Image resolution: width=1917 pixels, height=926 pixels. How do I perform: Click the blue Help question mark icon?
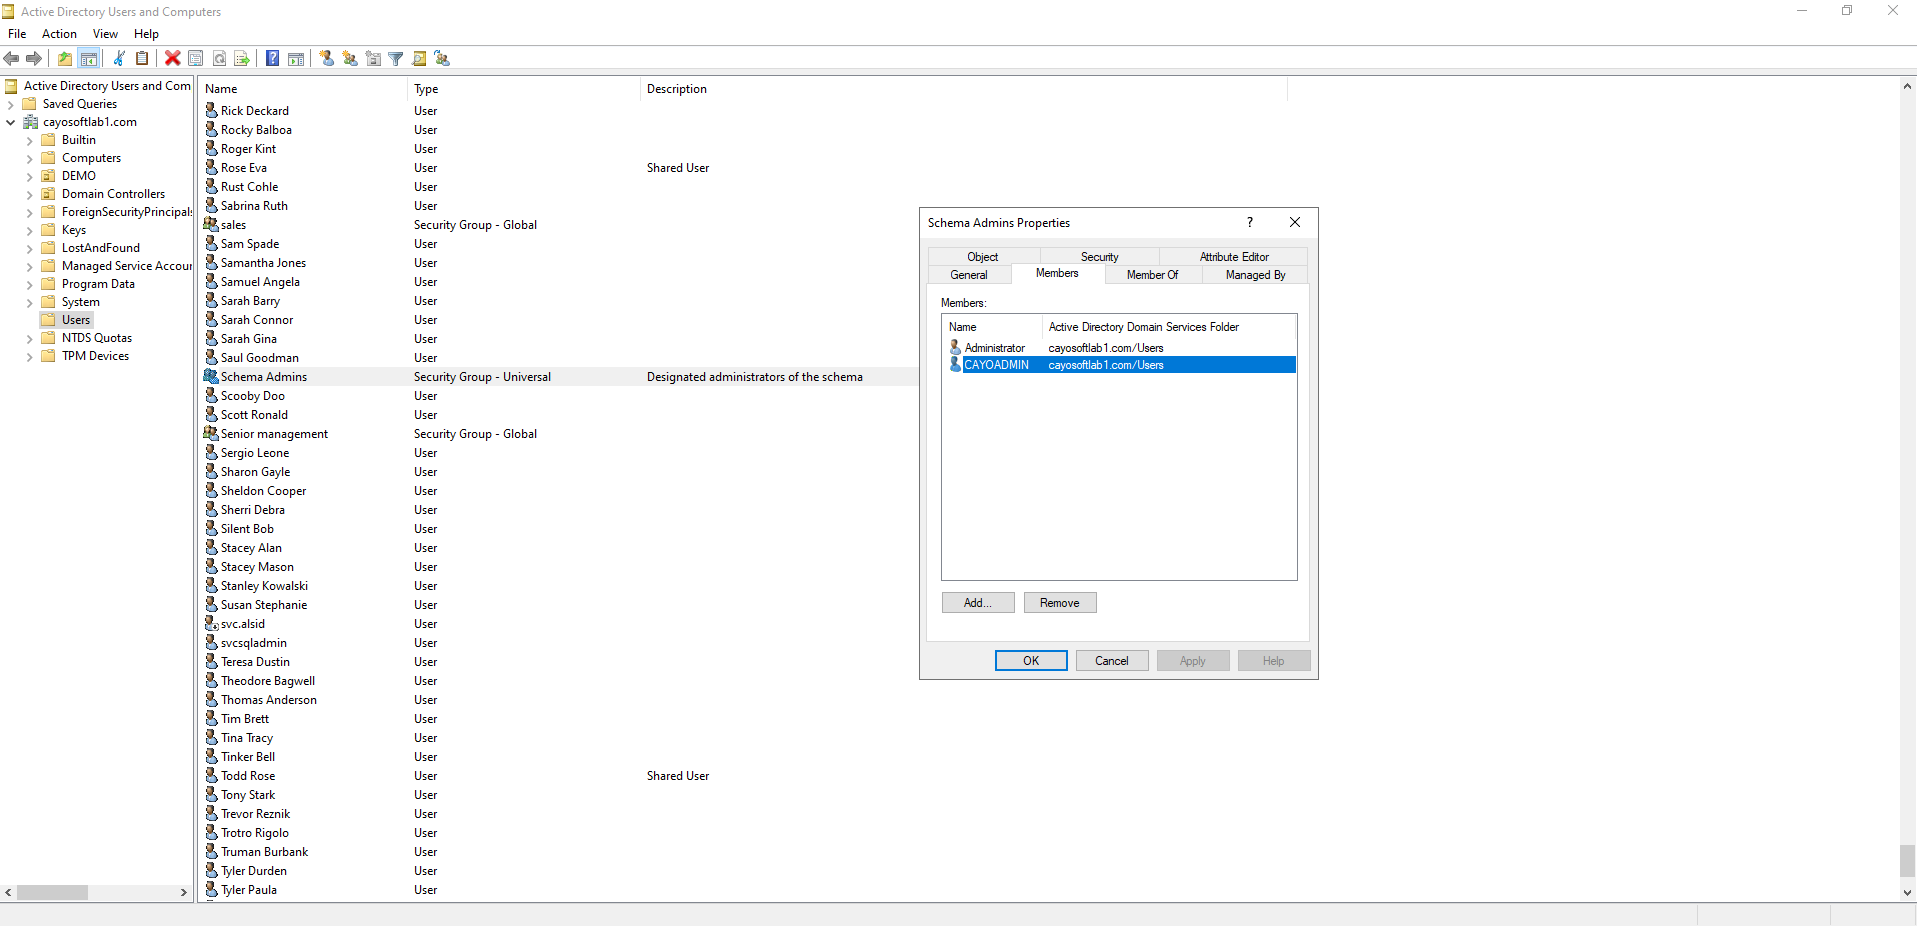click(x=272, y=59)
